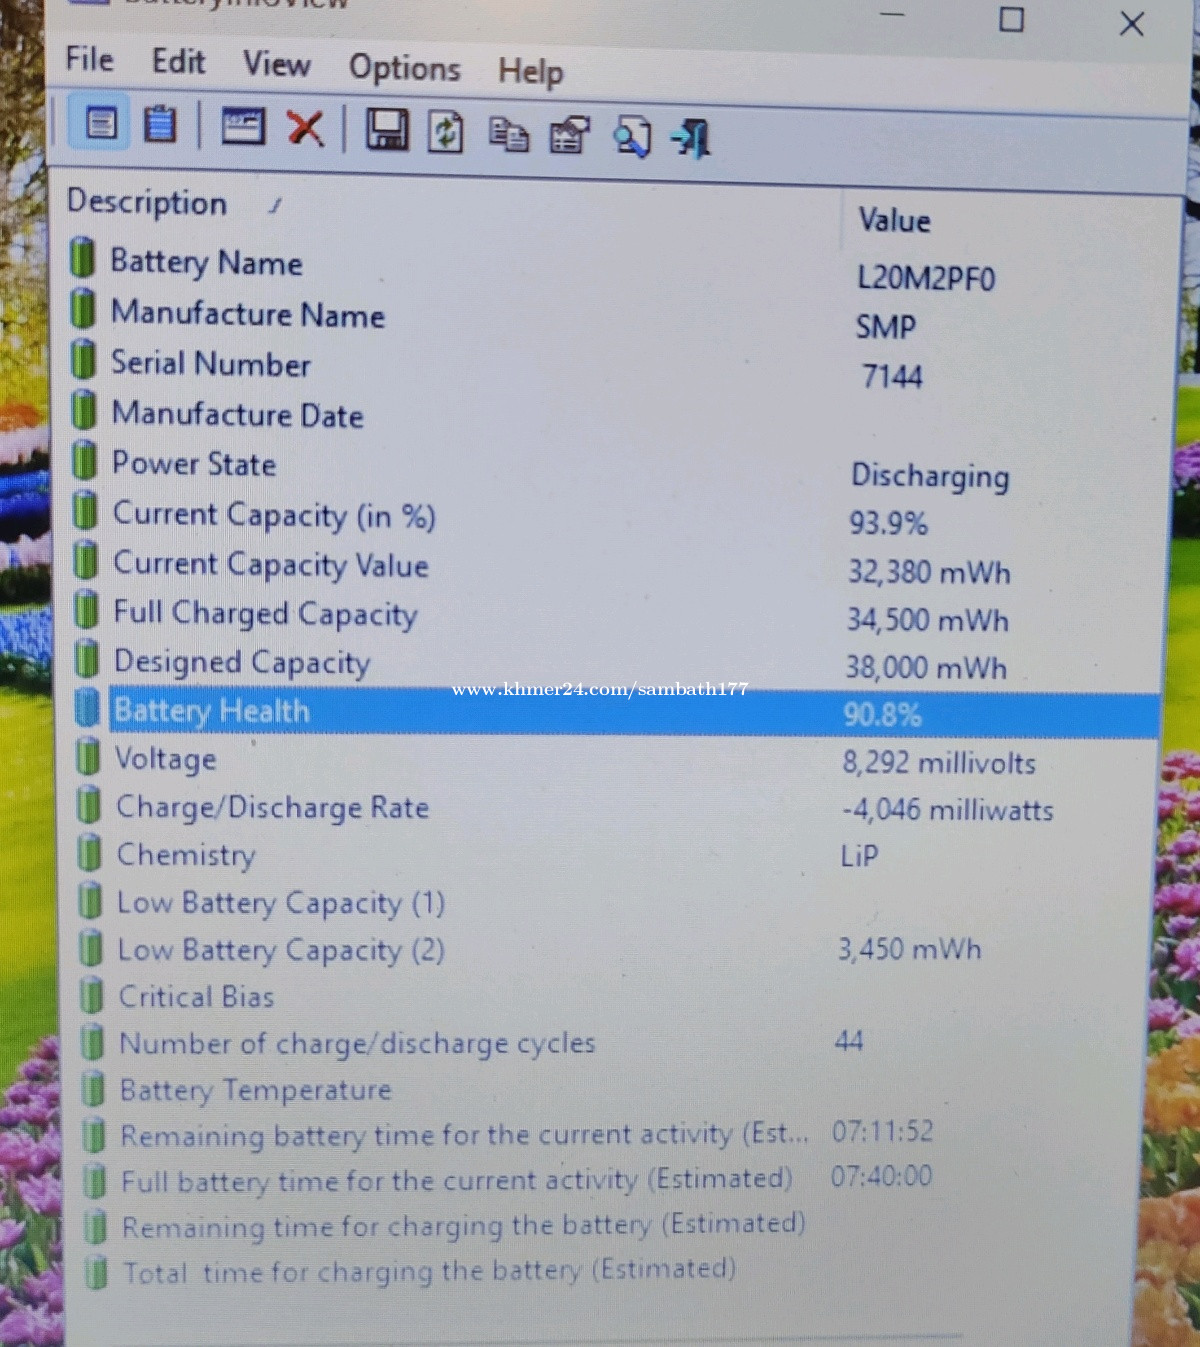The image size is (1200, 1347).
Task: Click the 32,380 mWh value
Action: (x=929, y=572)
